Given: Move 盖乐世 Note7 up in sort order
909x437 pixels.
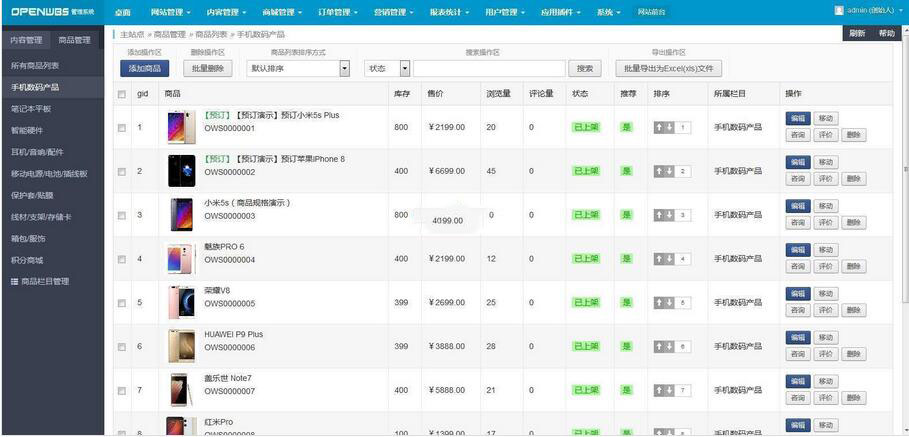Looking at the screenshot, I should click(659, 391).
